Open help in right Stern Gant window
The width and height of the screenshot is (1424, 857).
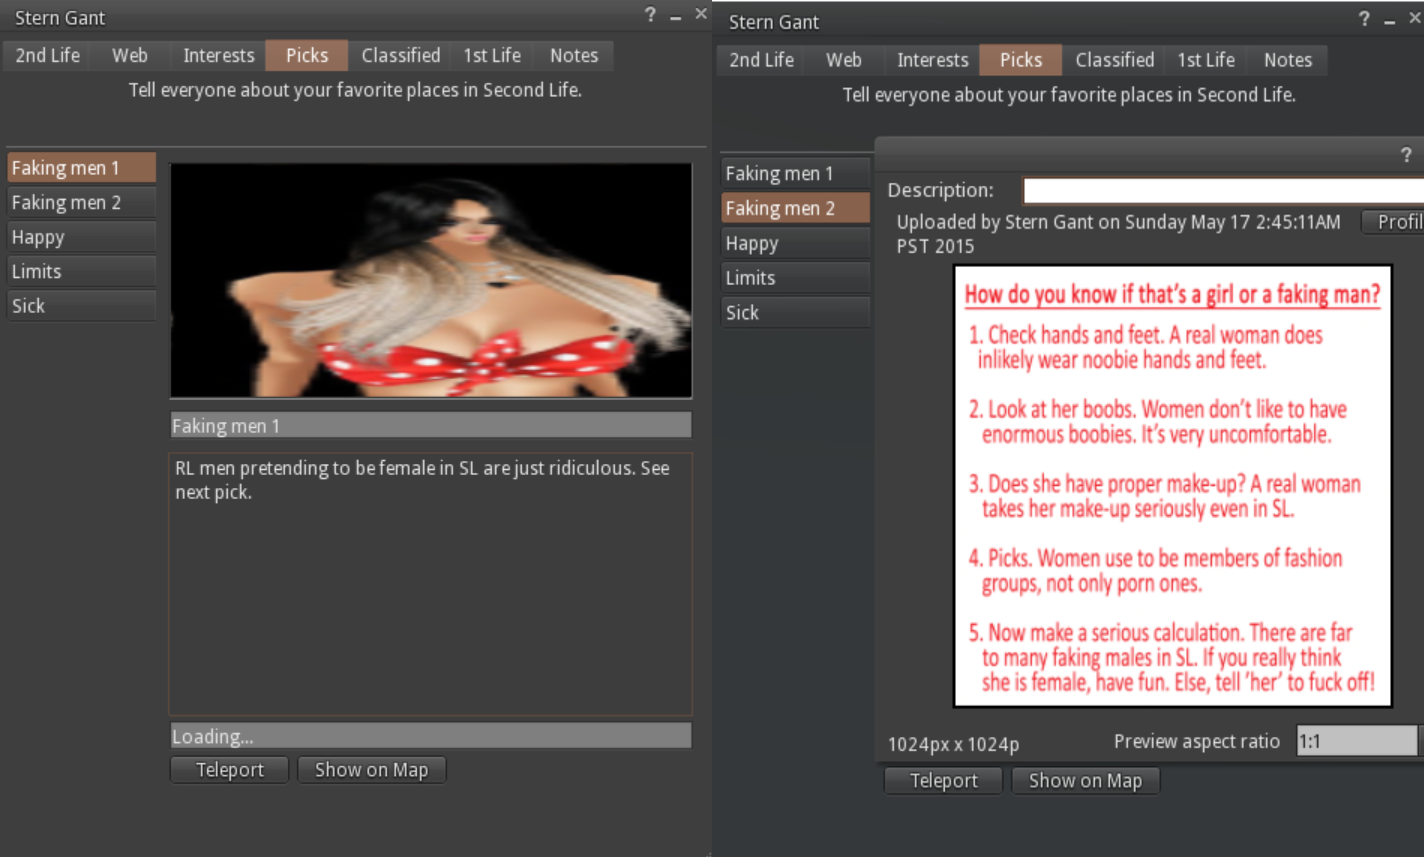point(1364,19)
